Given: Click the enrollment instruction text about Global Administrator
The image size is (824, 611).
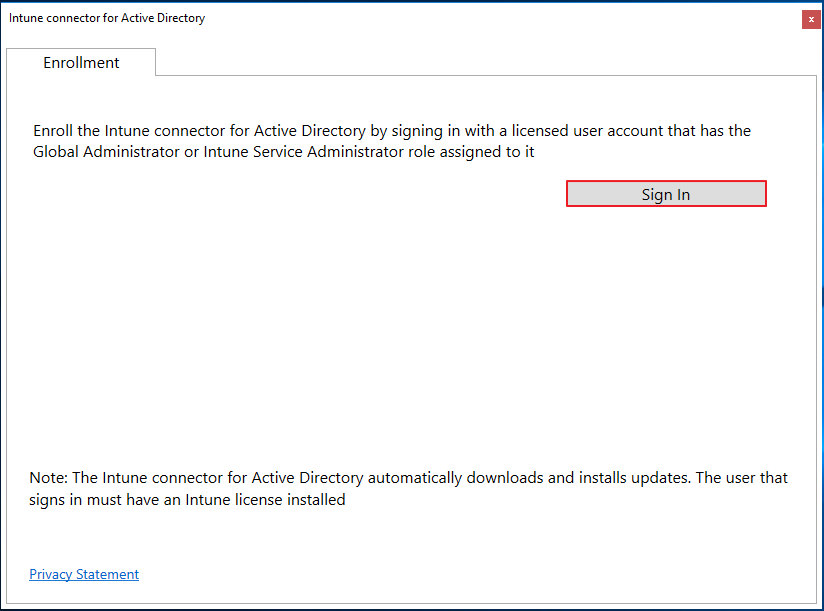Looking at the screenshot, I should point(392,141).
